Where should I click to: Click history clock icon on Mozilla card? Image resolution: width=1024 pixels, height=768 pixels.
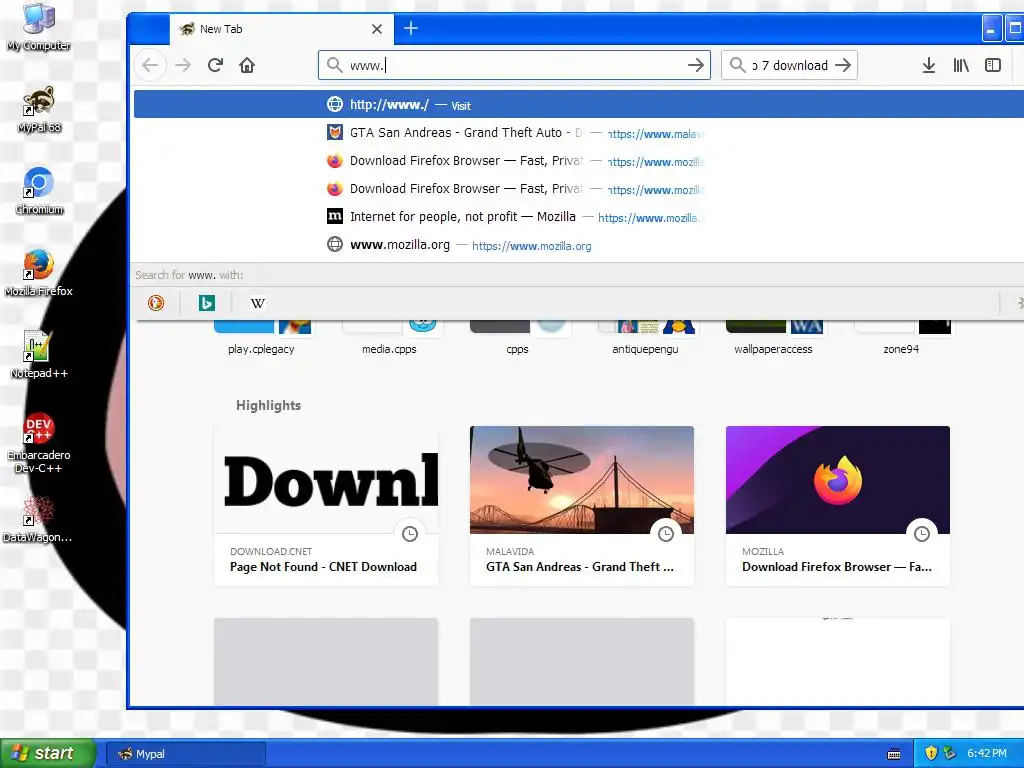pyautogui.click(x=921, y=534)
